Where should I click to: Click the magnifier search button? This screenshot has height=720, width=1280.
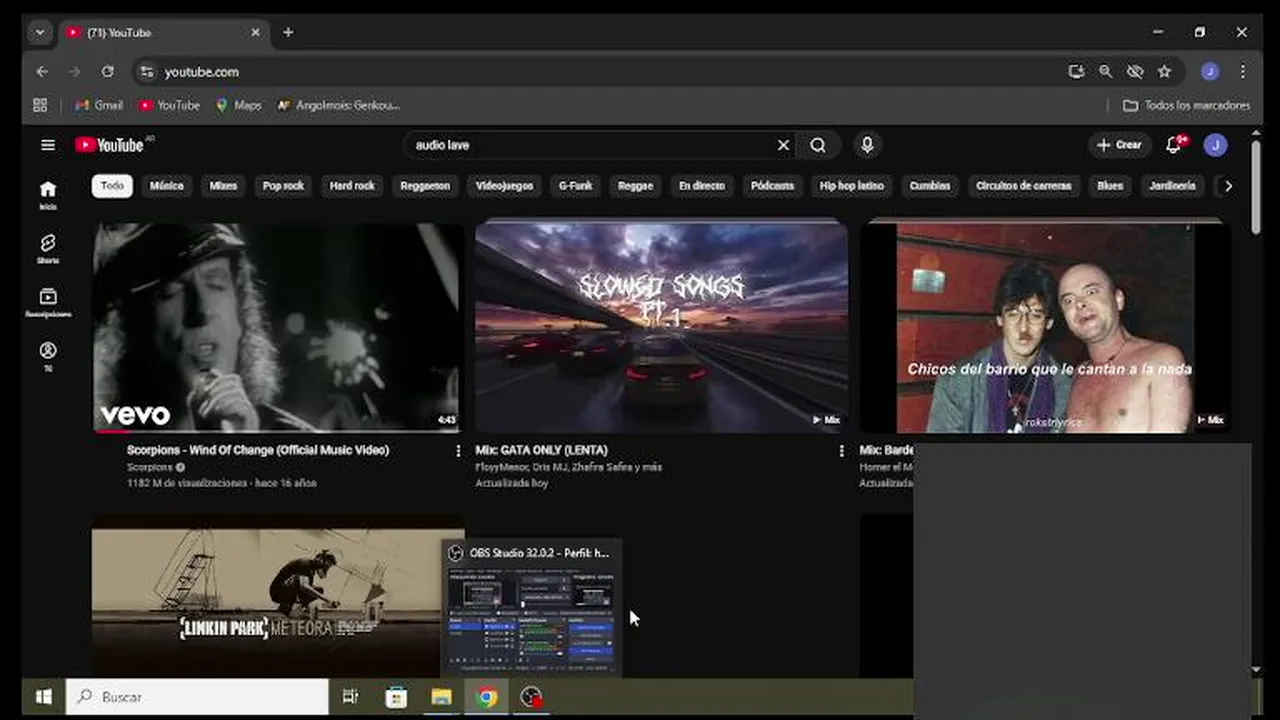click(818, 145)
